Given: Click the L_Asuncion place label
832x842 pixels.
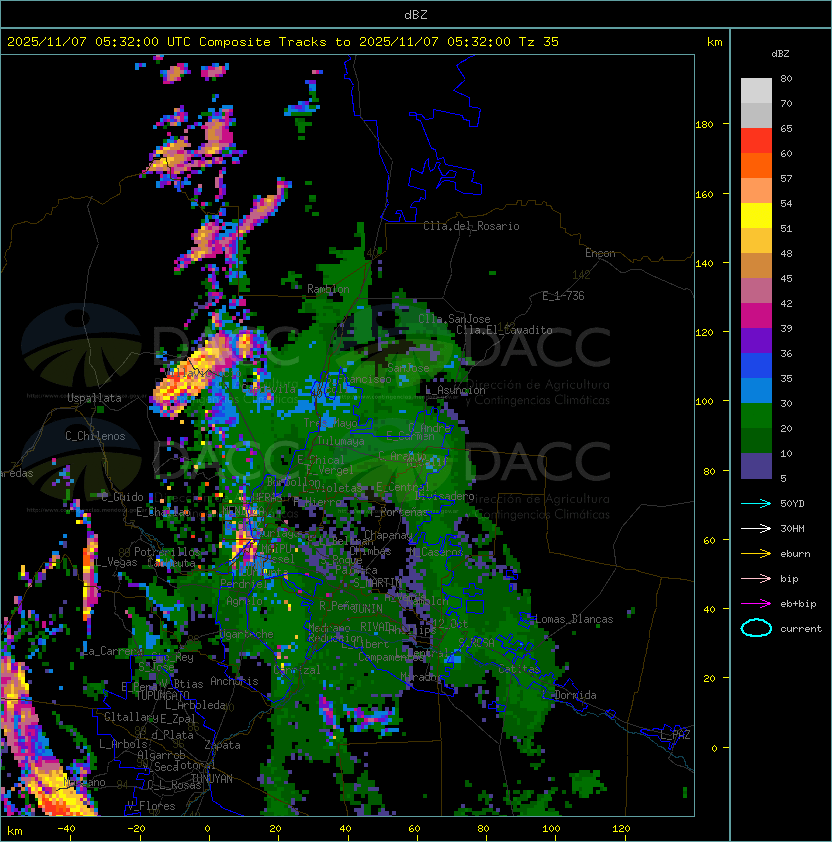Looking at the screenshot, I should [x=455, y=390].
